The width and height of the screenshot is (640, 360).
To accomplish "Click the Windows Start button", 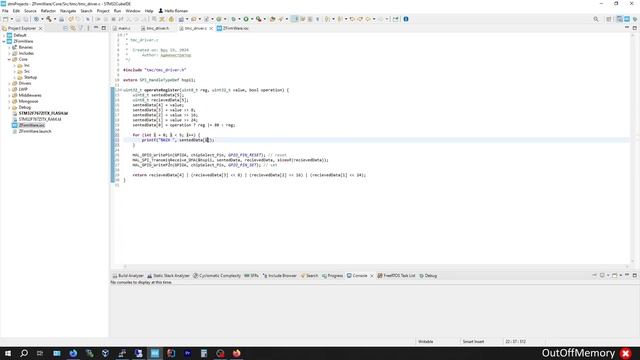I will pyautogui.click(x=8, y=353).
